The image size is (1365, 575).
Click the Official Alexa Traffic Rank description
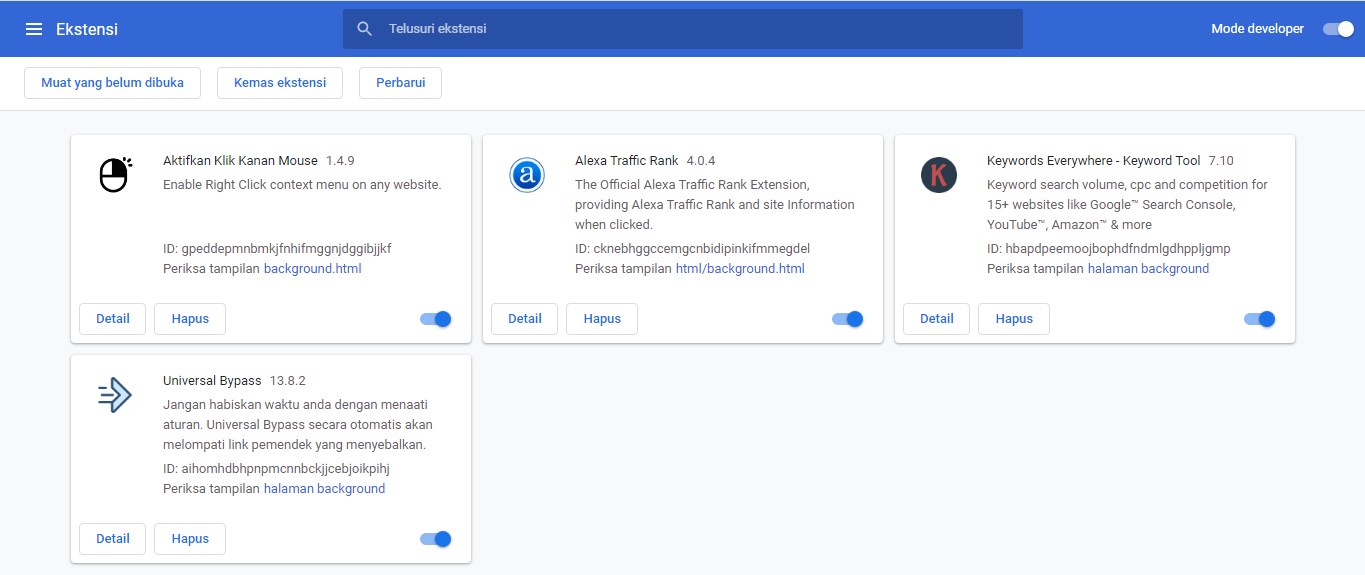[x=715, y=204]
